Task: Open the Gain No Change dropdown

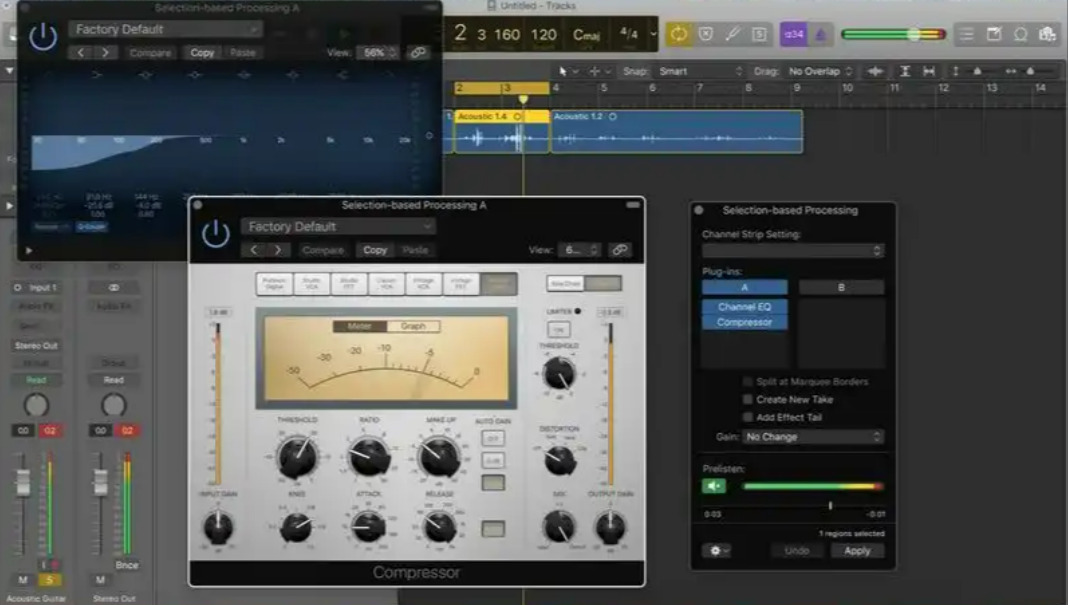Action: click(x=812, y=437)
